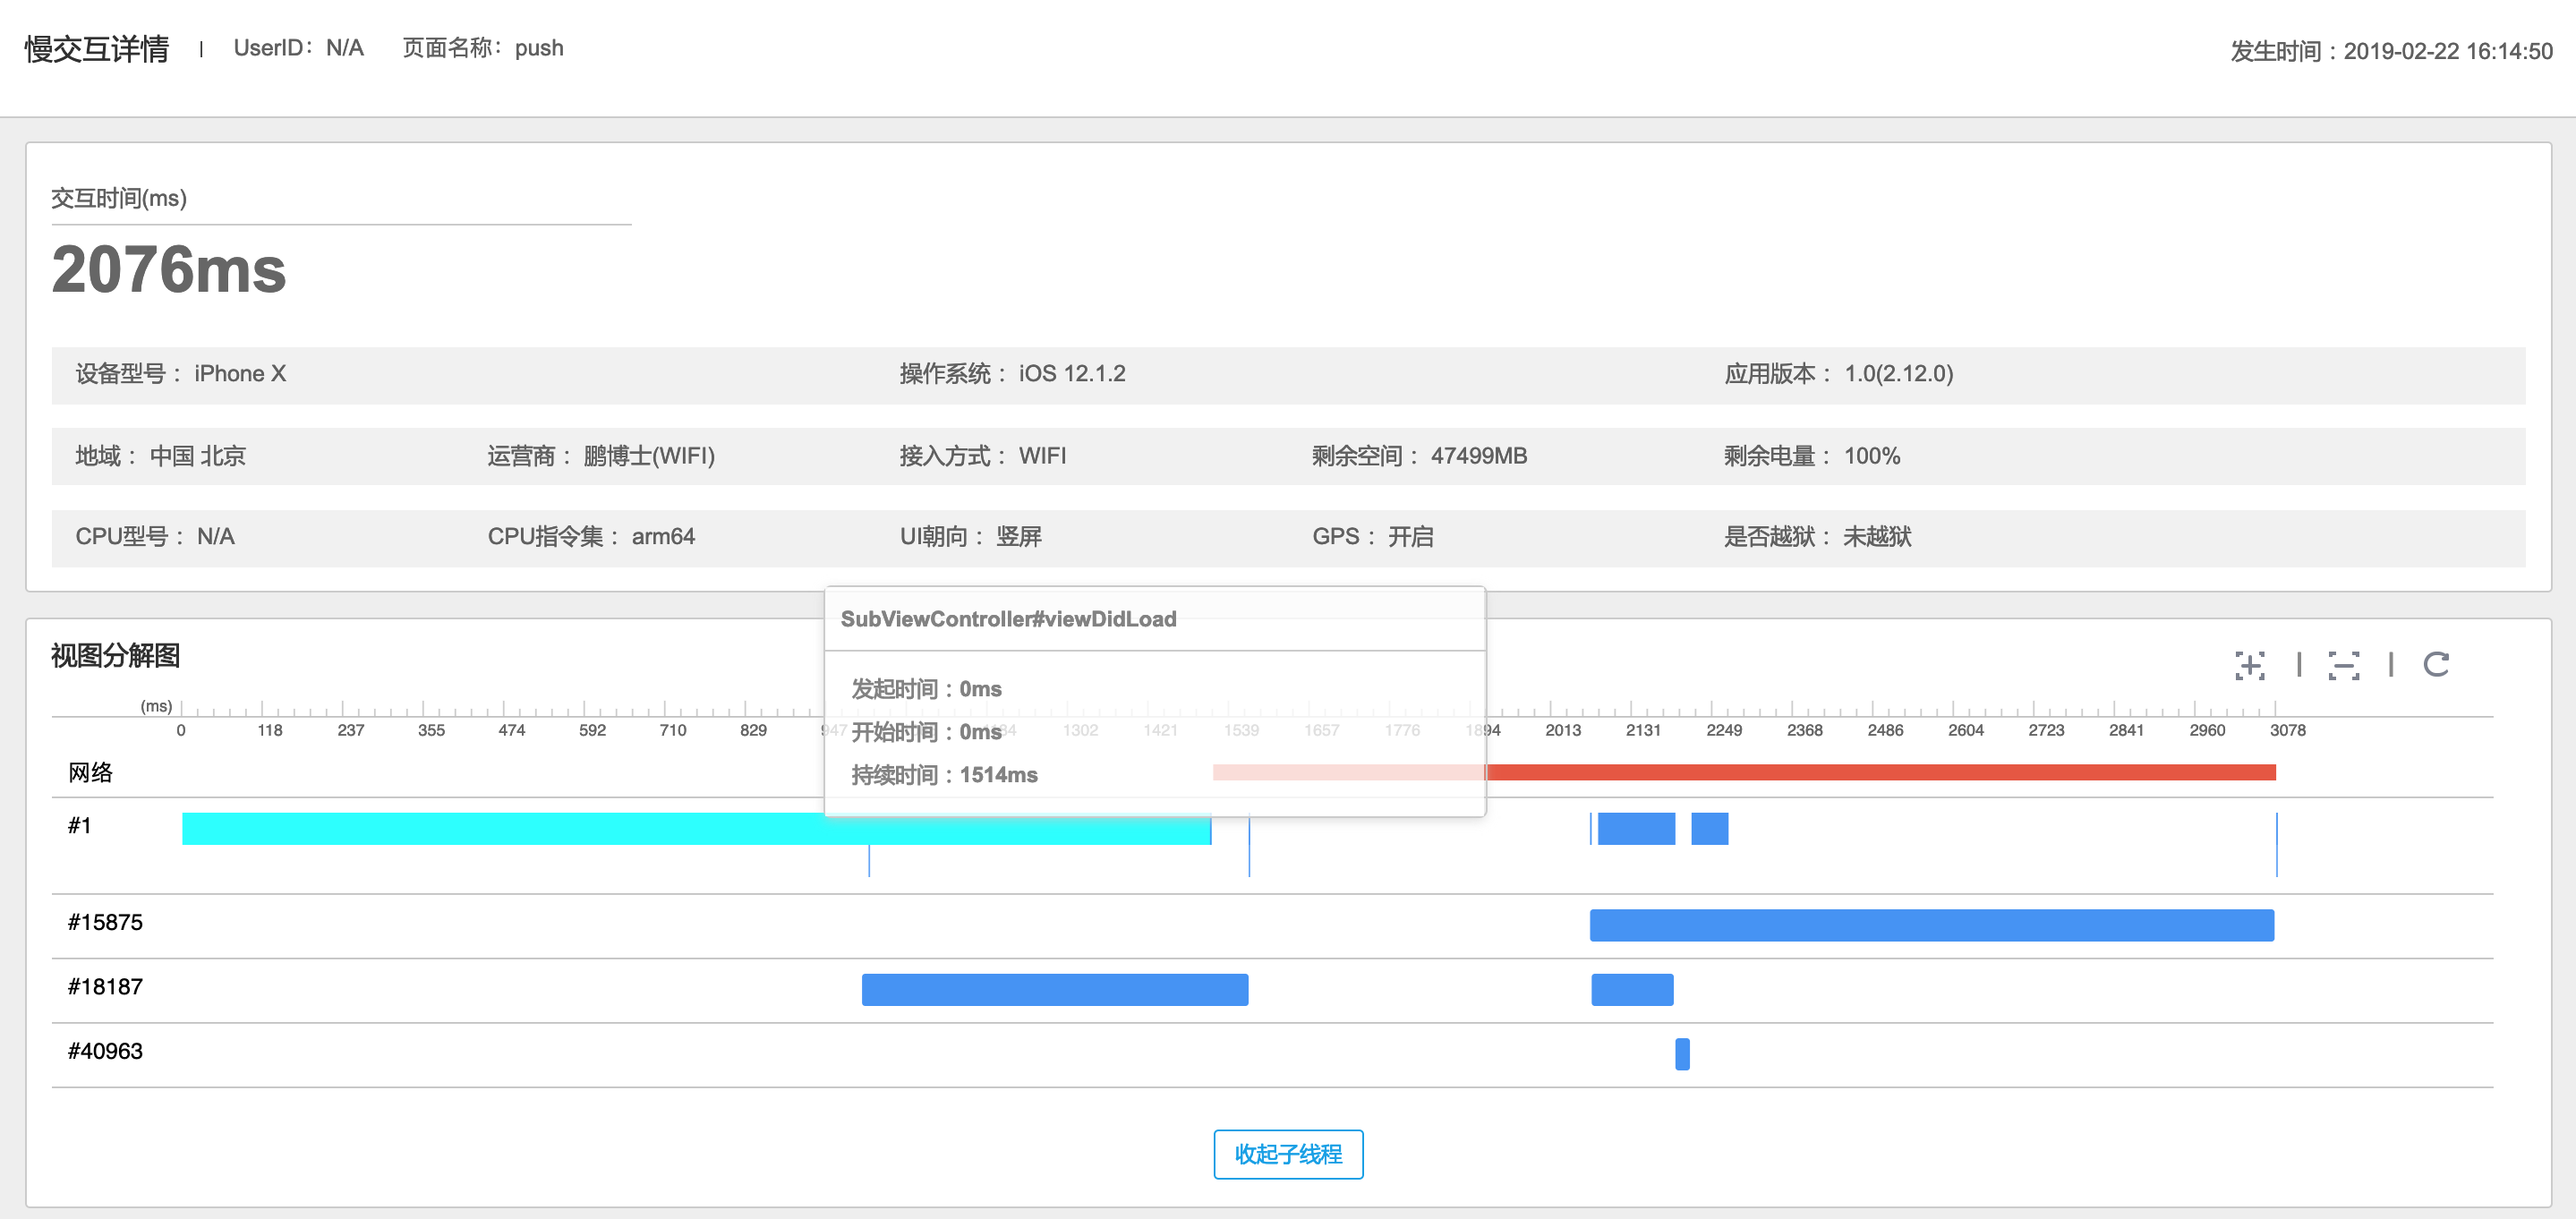This screenshot has width=2576, height=1219.
Task: Click the 页面名称 push label
Action: [x=483, y=48]
